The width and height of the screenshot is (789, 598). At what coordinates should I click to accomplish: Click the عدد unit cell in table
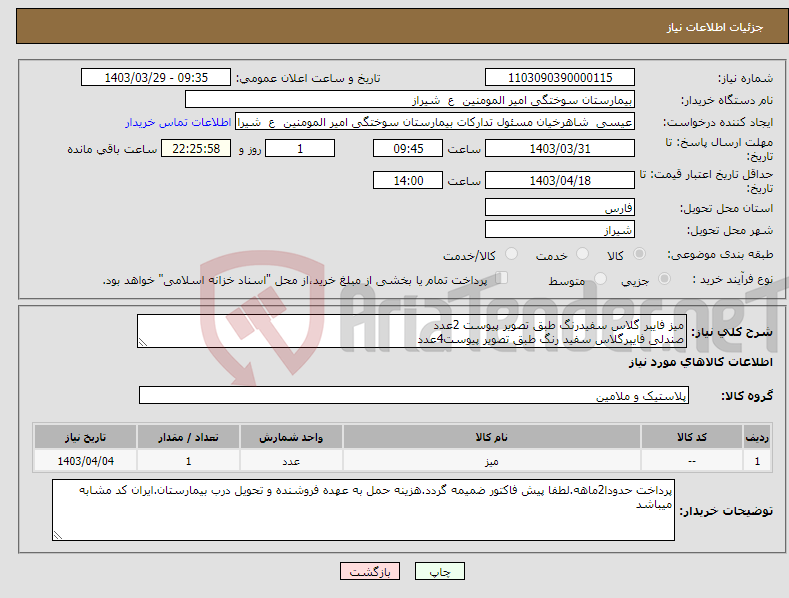pos(291,461)
